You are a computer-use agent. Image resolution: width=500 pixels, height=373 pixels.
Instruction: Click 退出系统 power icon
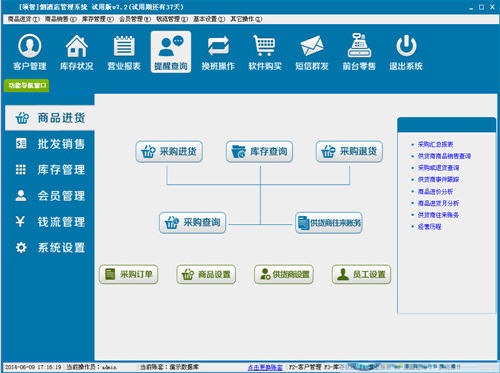point(406,52)
